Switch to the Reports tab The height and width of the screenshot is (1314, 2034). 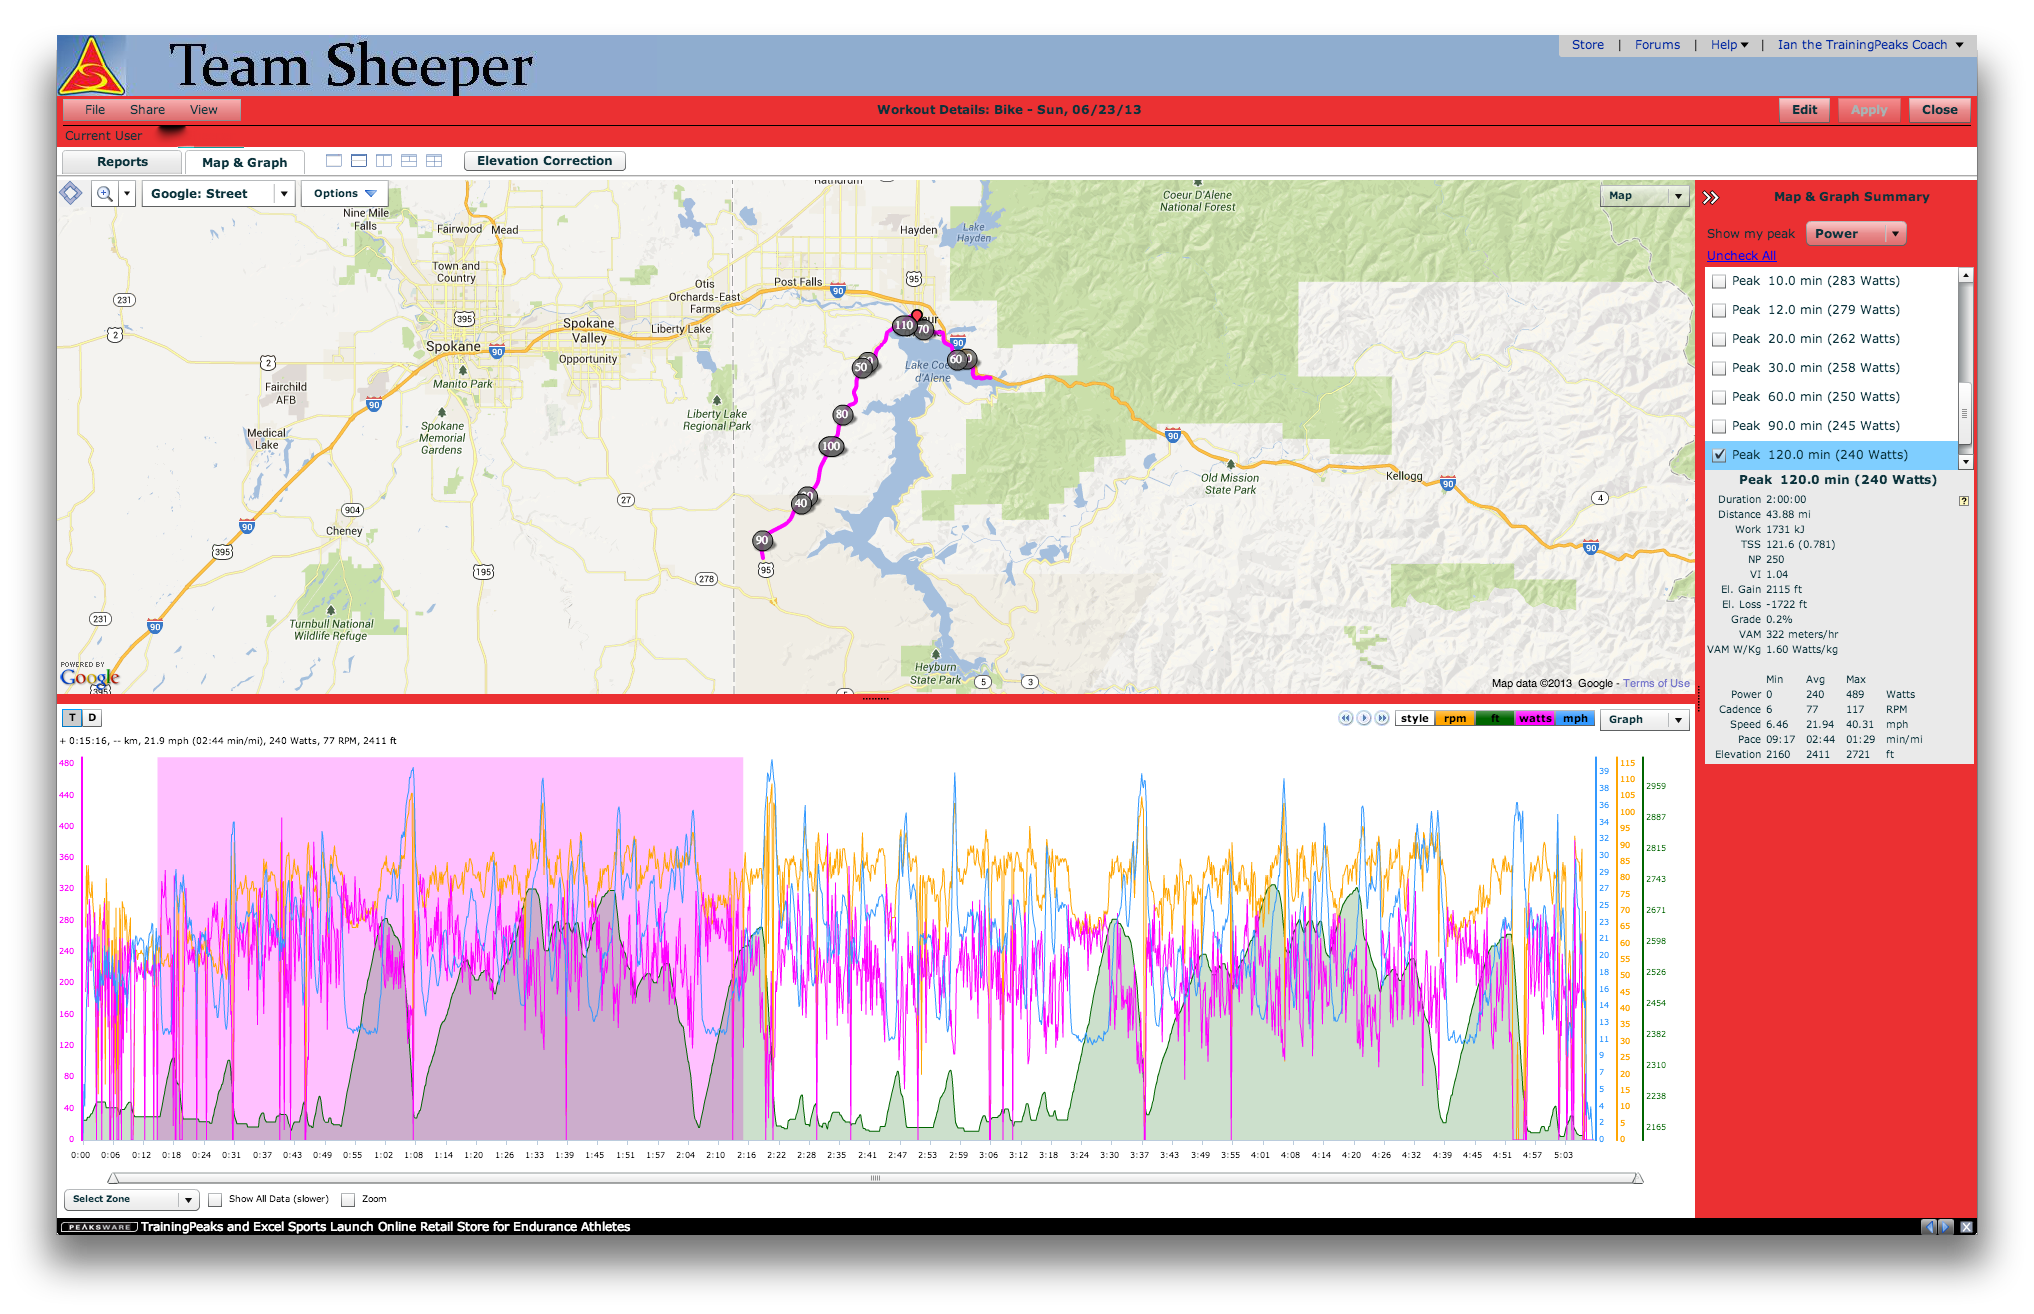point(122,162)
